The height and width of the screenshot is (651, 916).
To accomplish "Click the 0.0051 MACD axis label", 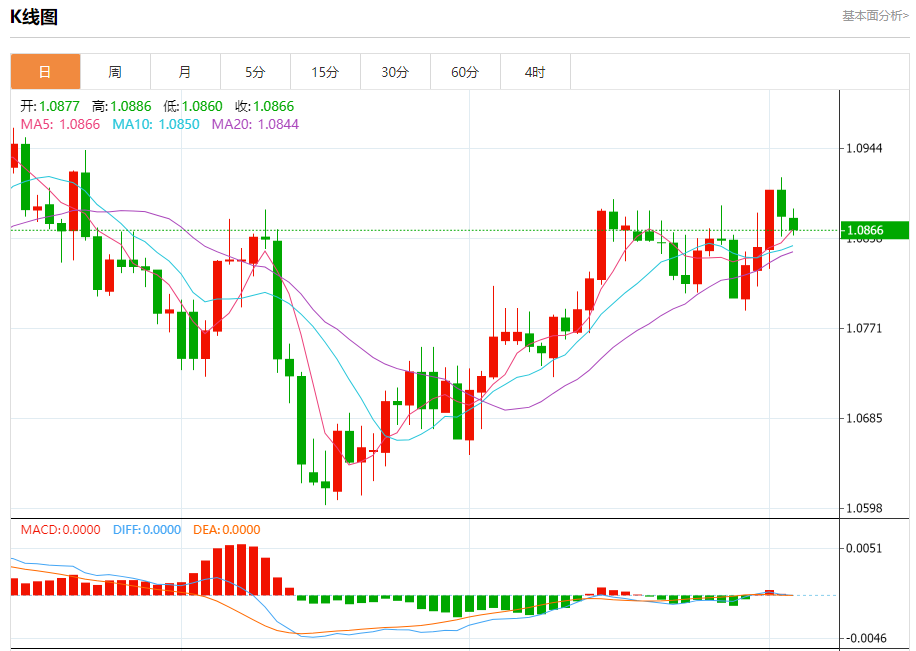I will click(864, 548).
